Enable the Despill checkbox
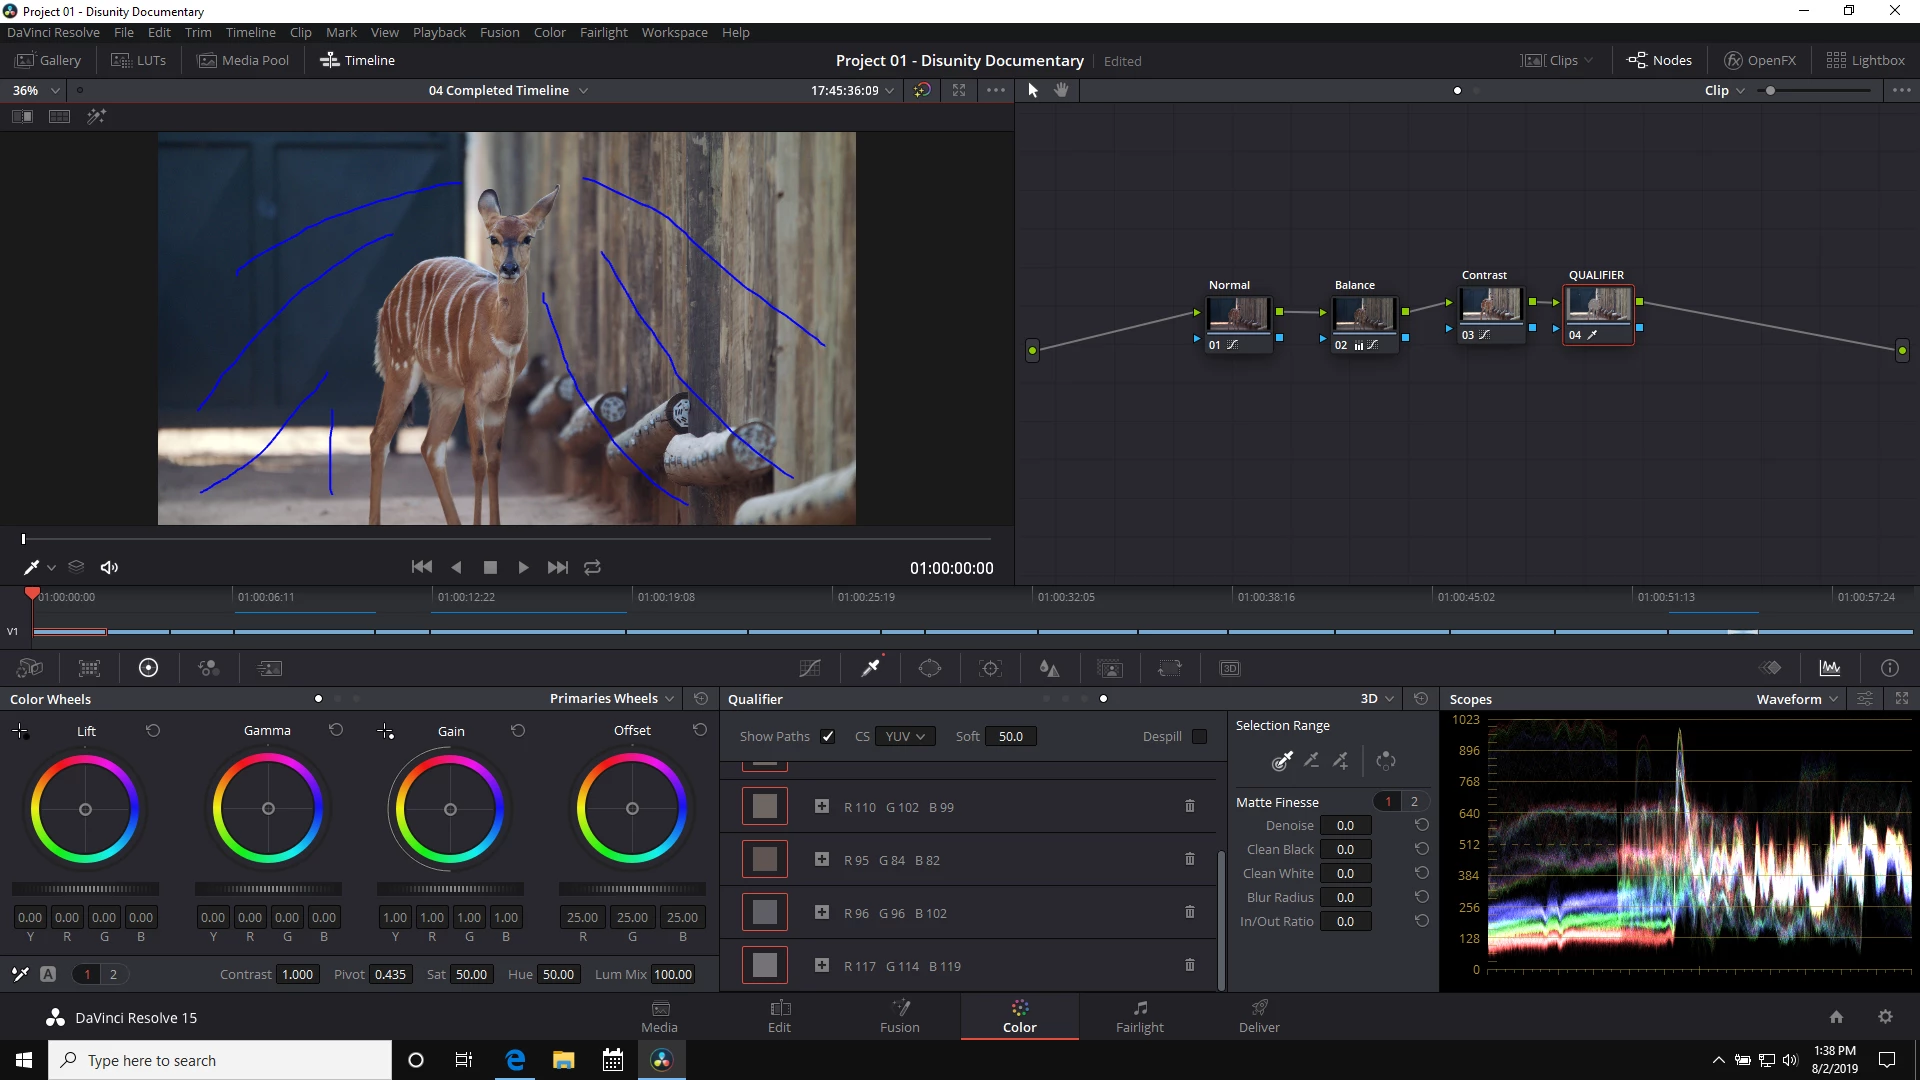Screen dimensions: 1920x1080 1199,736
